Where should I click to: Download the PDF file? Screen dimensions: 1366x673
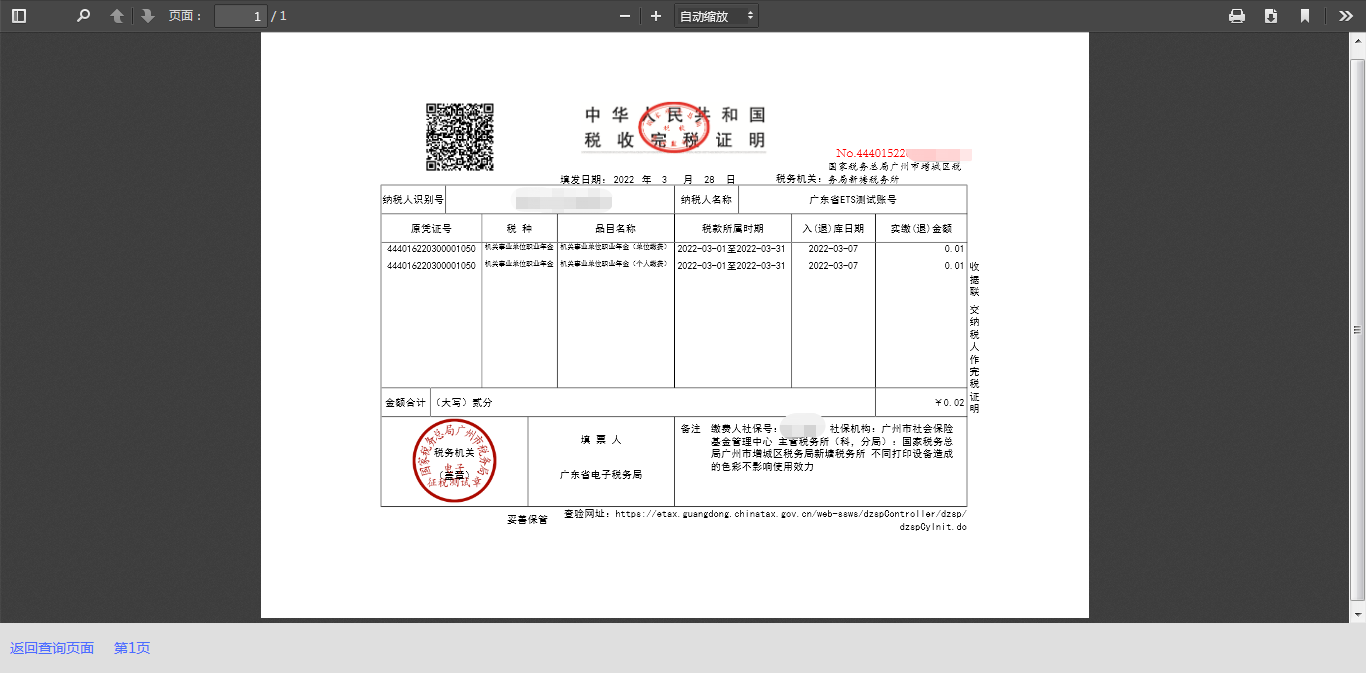click(x=1271, y=16)
